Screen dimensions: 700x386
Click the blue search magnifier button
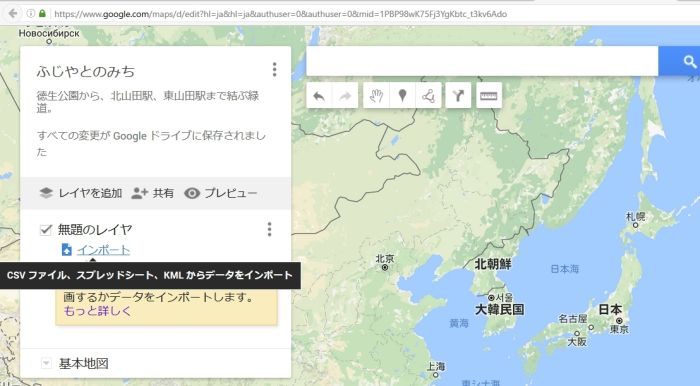[x=689, y=61]
